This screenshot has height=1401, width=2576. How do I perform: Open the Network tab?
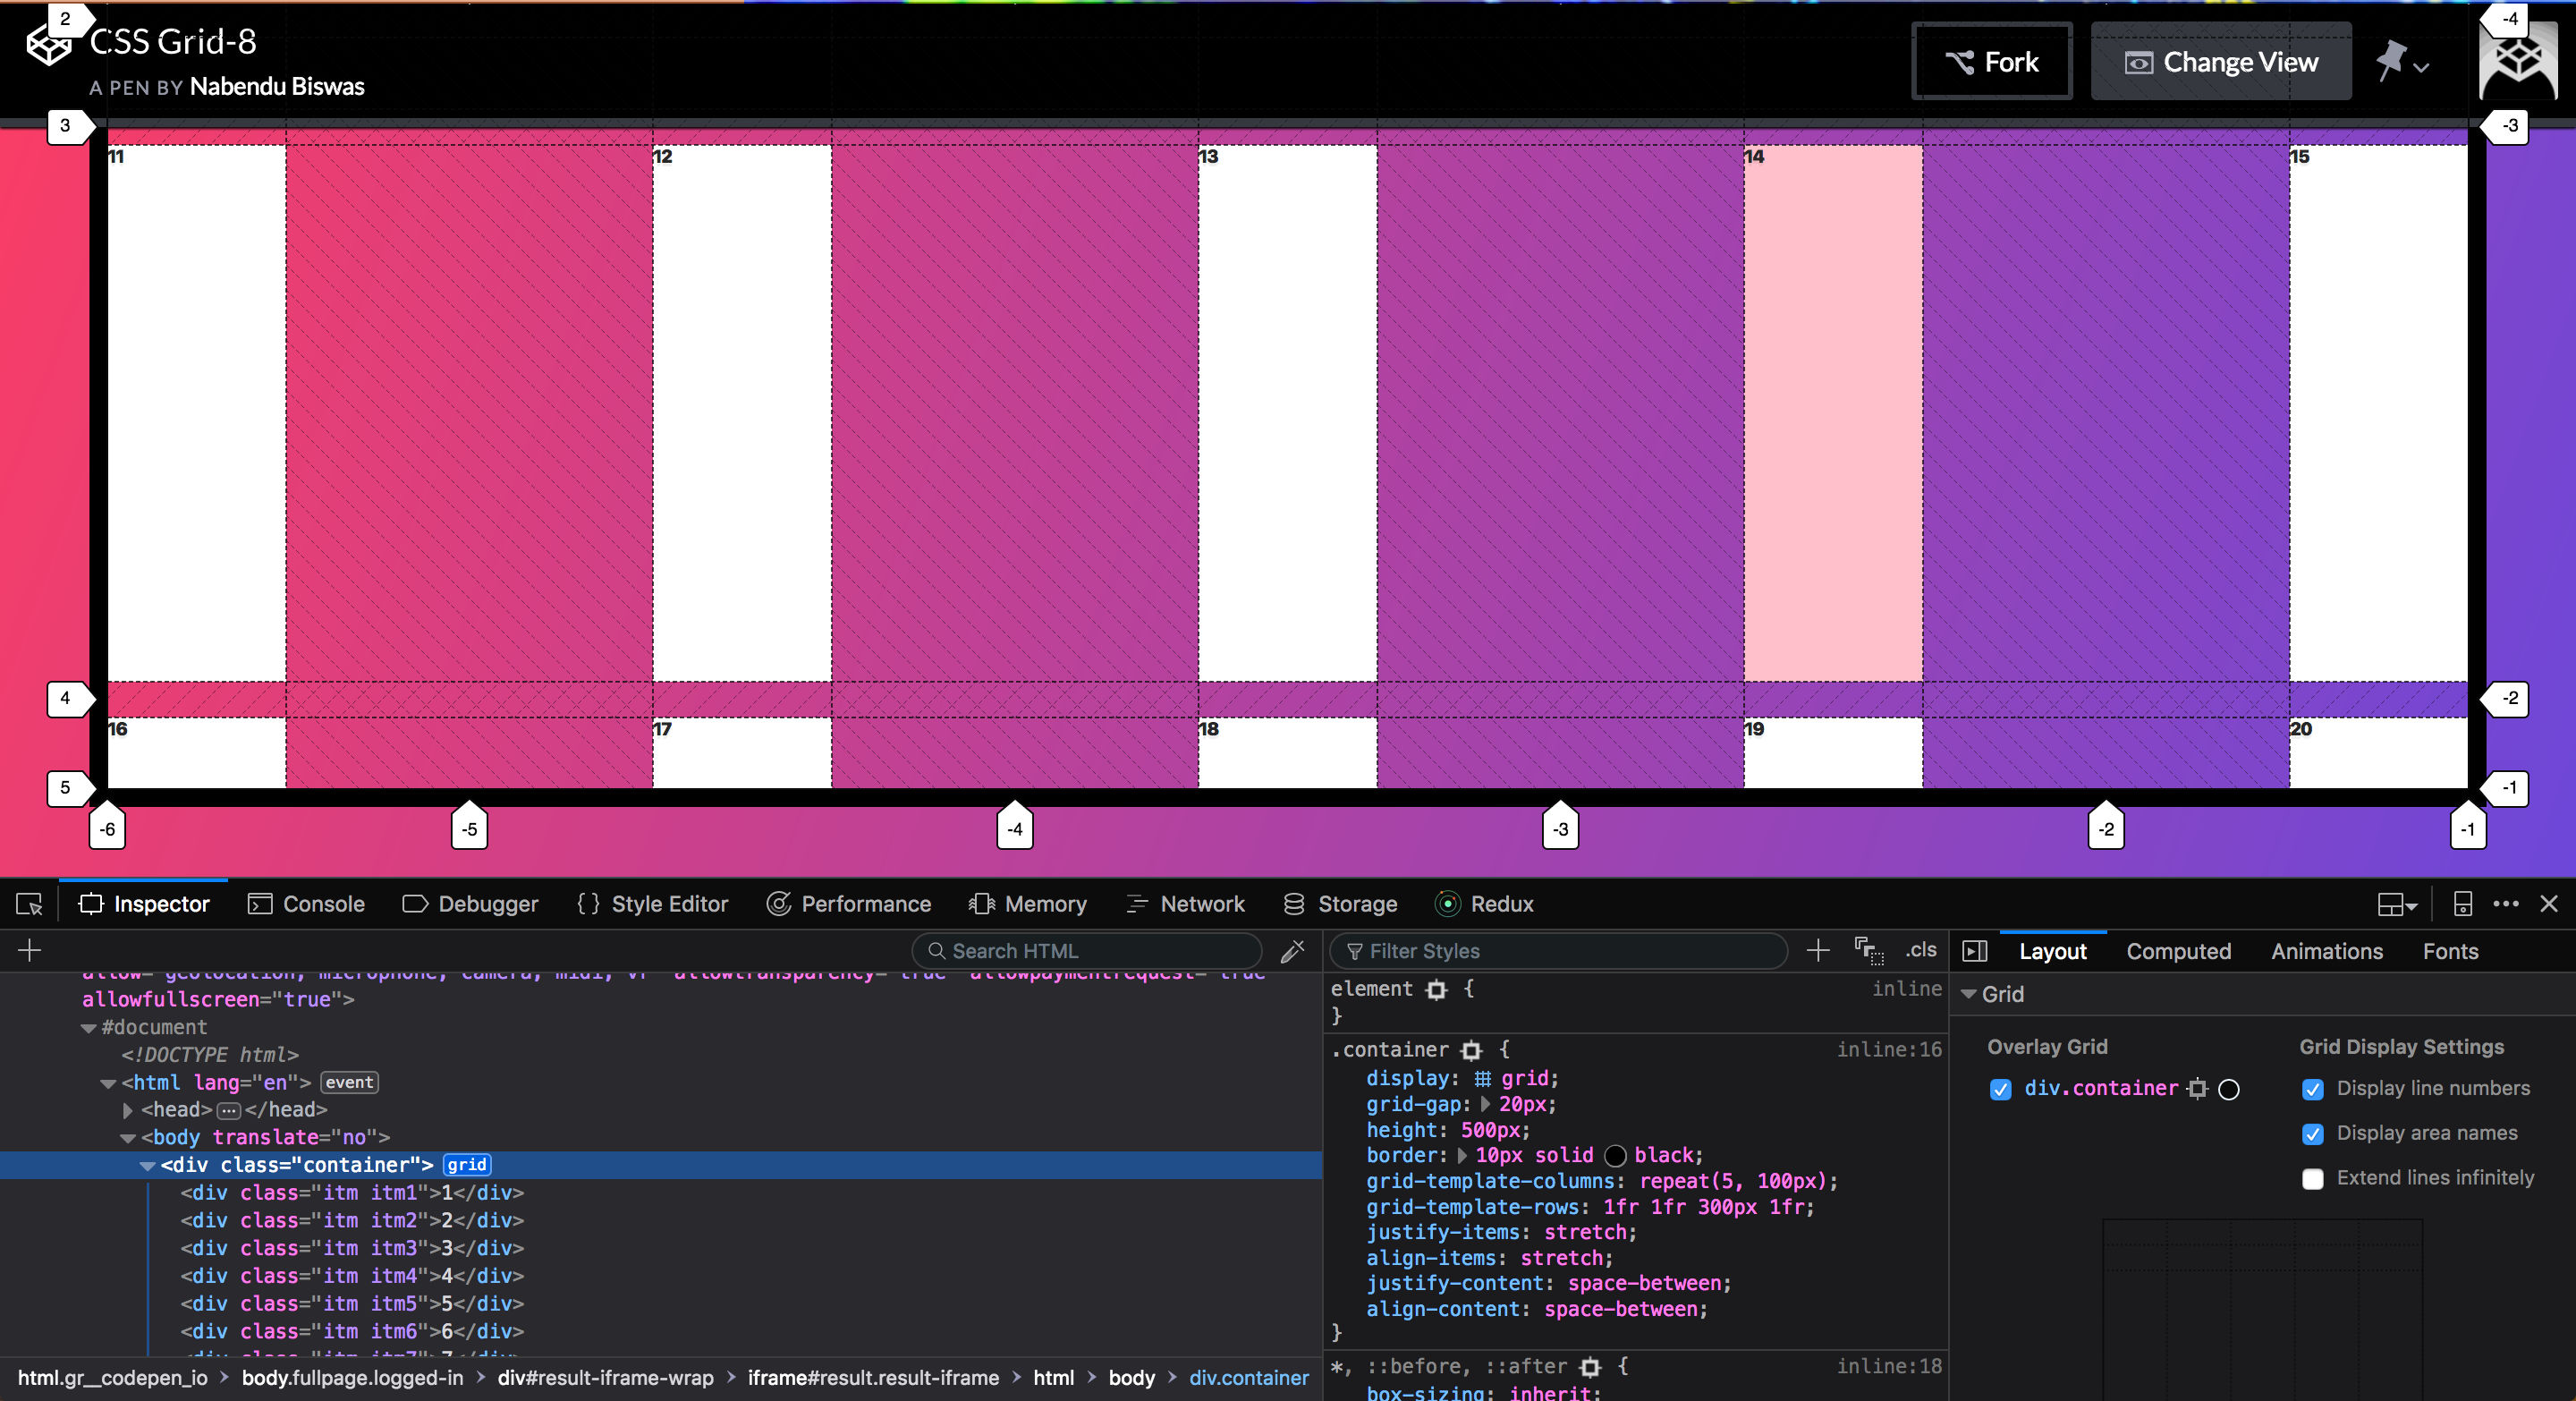1185,904
